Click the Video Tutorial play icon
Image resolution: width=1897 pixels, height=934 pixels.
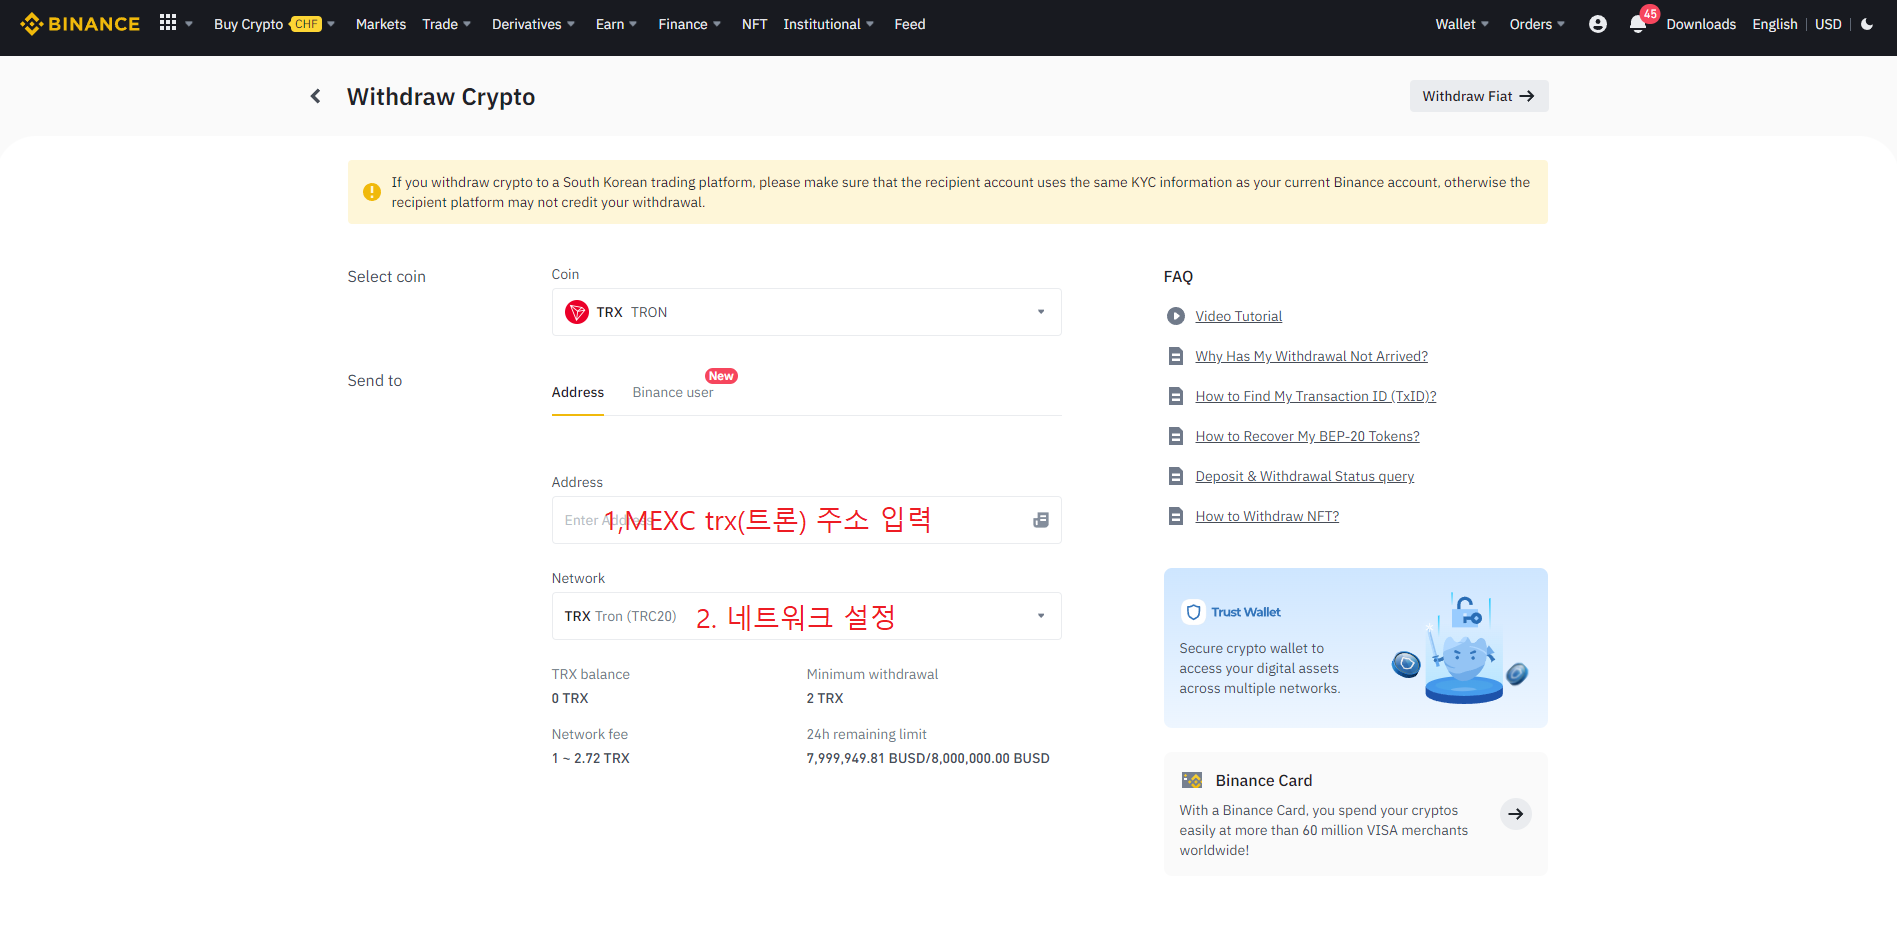point(1176,316)
